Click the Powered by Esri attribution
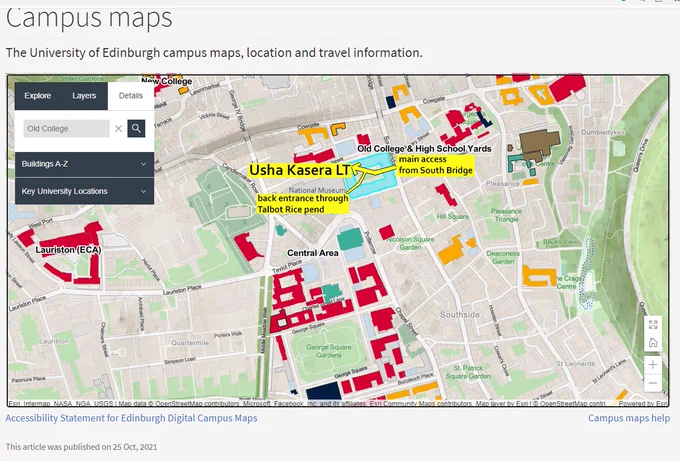The image size is (680, 461). tap(643, 404)
